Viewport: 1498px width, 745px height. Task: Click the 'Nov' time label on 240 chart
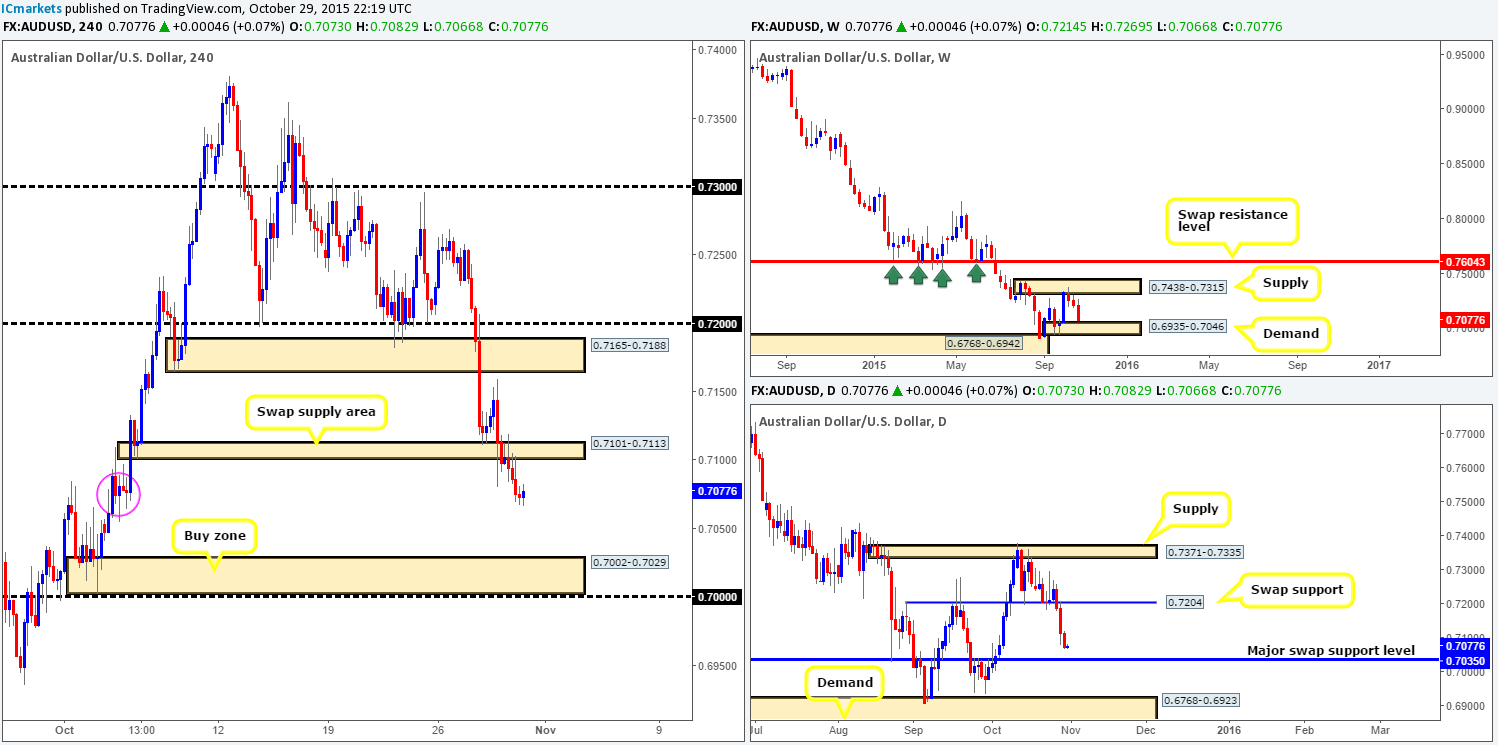(545, 729)
